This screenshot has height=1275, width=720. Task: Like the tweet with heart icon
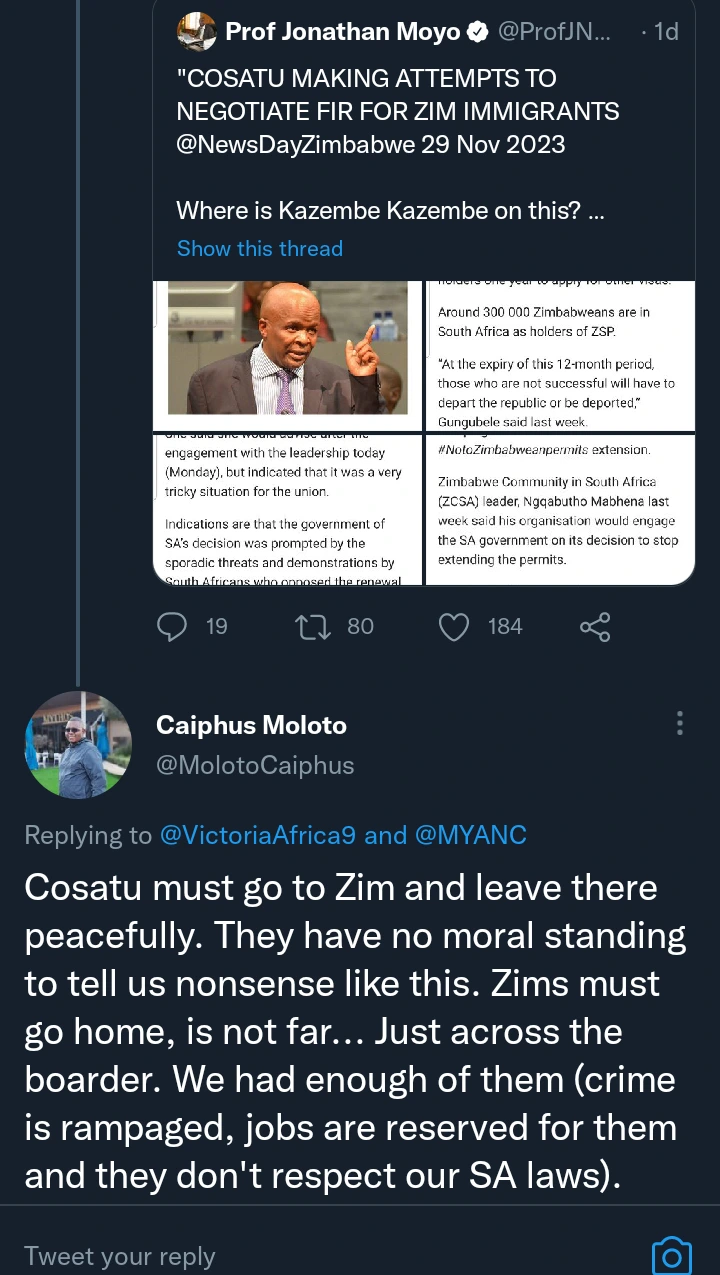[x=455, y=626]
